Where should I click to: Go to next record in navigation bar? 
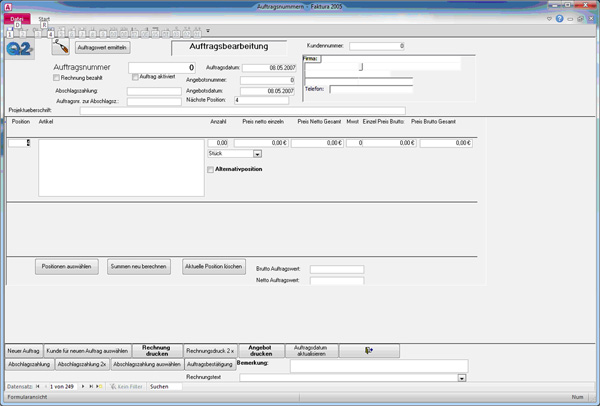pos(83,386)
